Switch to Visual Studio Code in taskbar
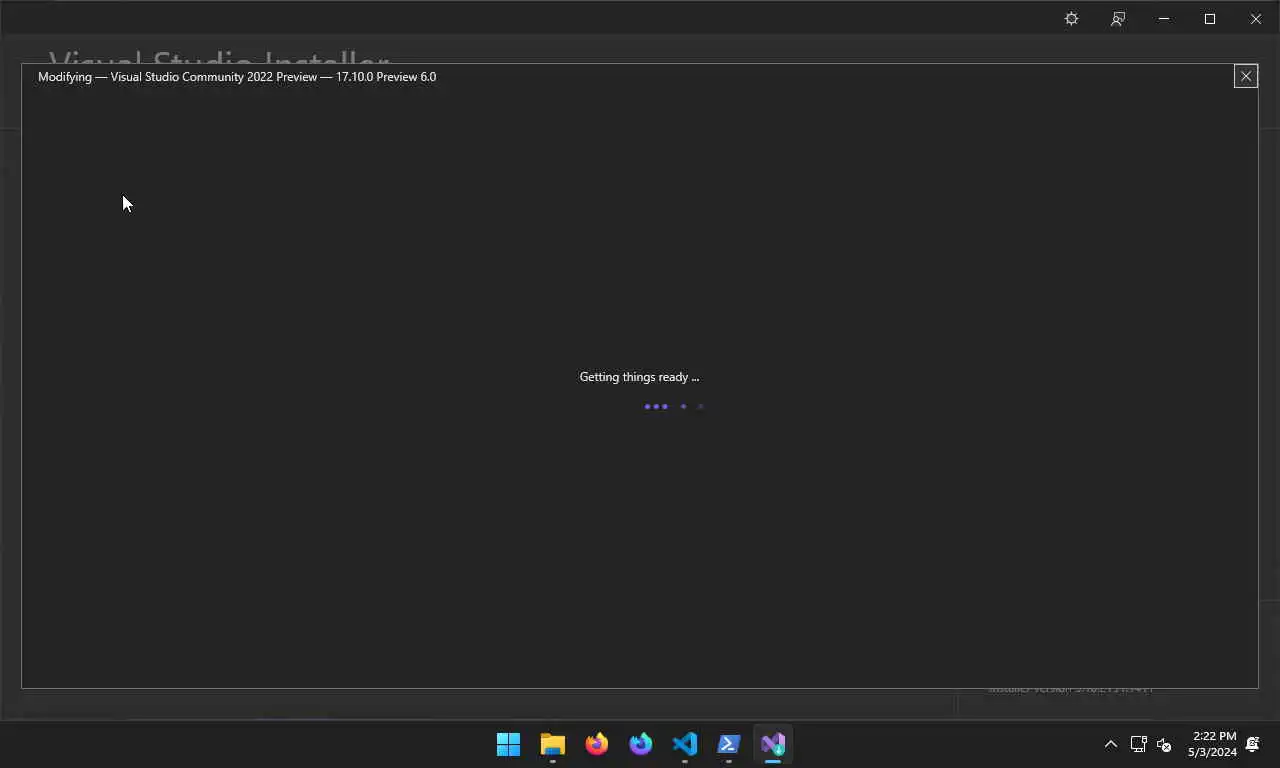 point(685,744)
